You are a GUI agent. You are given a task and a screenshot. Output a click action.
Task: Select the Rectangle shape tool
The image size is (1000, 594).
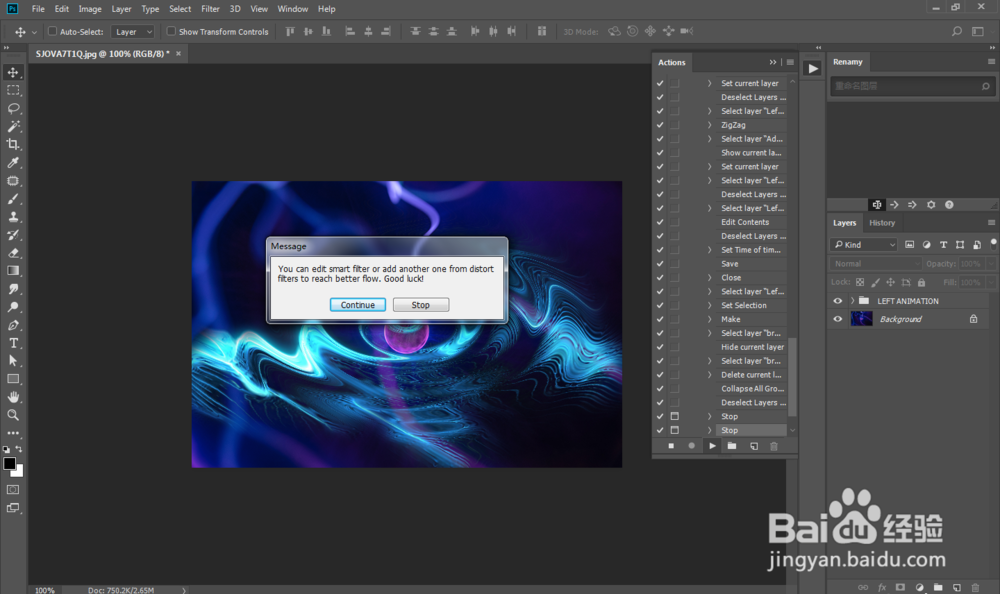13,379
